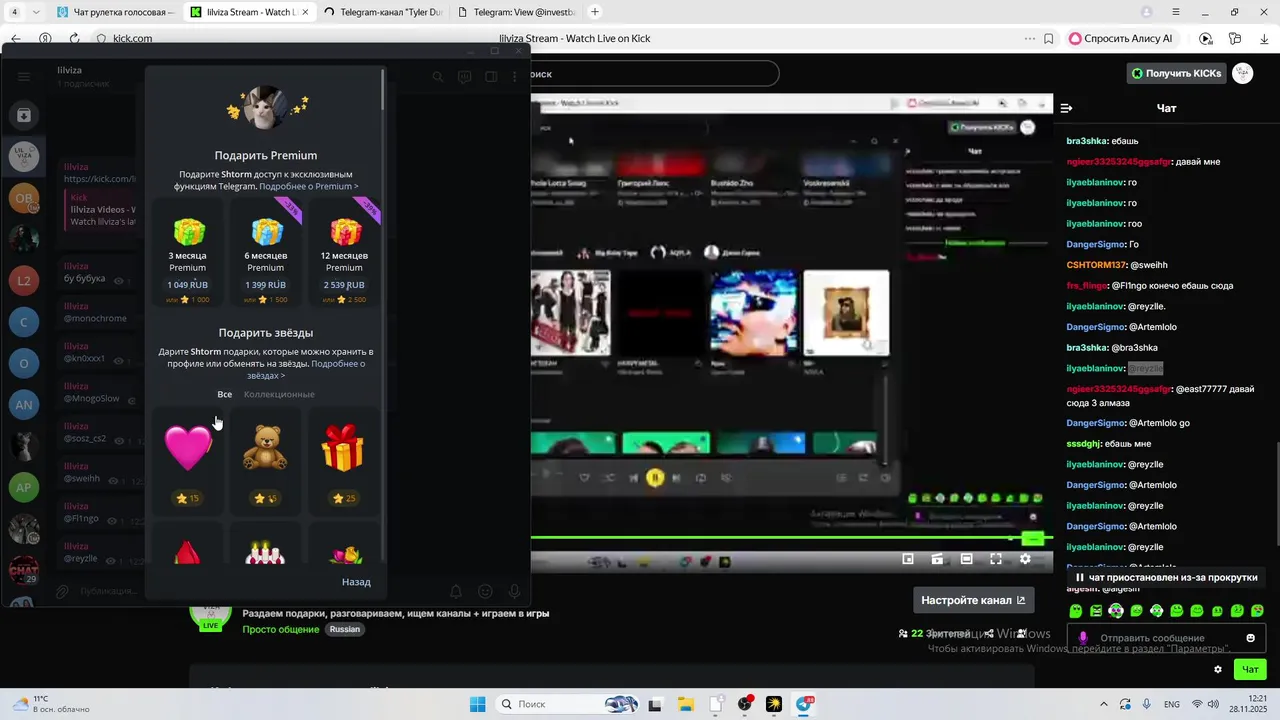Open the 'Подробнее о Premium' link
The height and width of the screenshot is (720, 1280).
pos(308,187)
